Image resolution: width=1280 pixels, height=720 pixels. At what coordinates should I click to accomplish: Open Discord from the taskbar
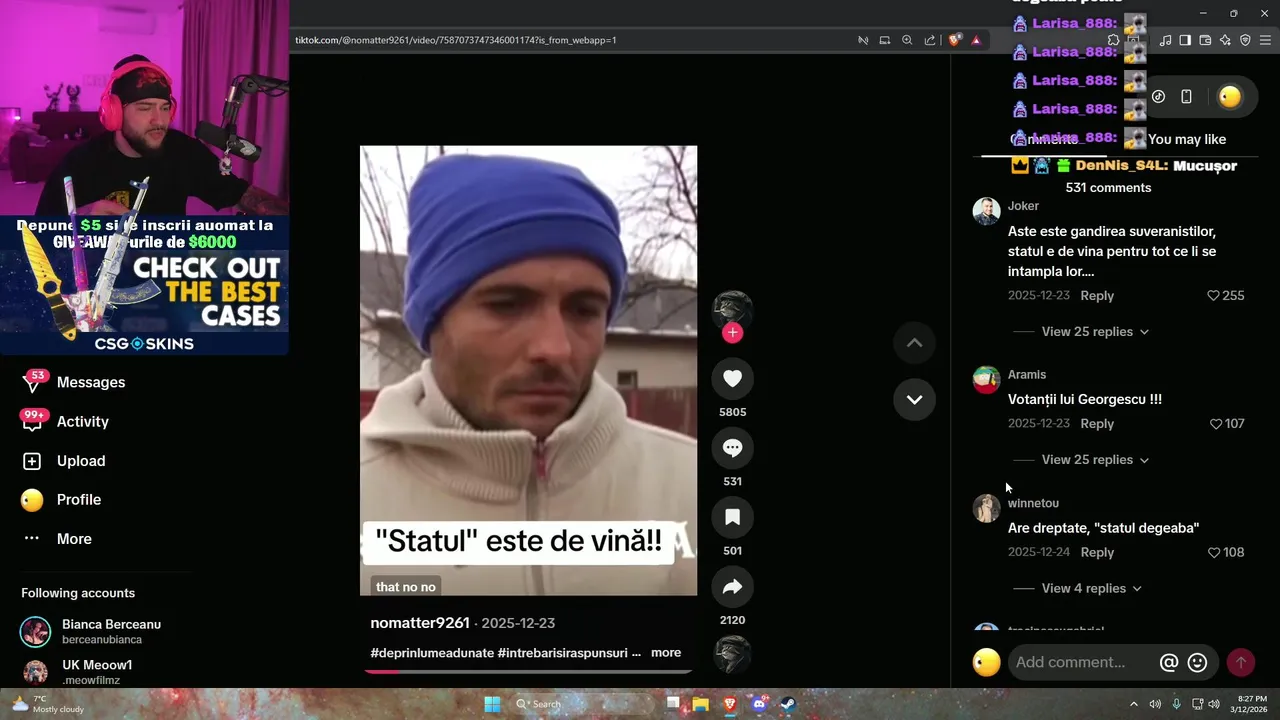(x=758, y=704)
